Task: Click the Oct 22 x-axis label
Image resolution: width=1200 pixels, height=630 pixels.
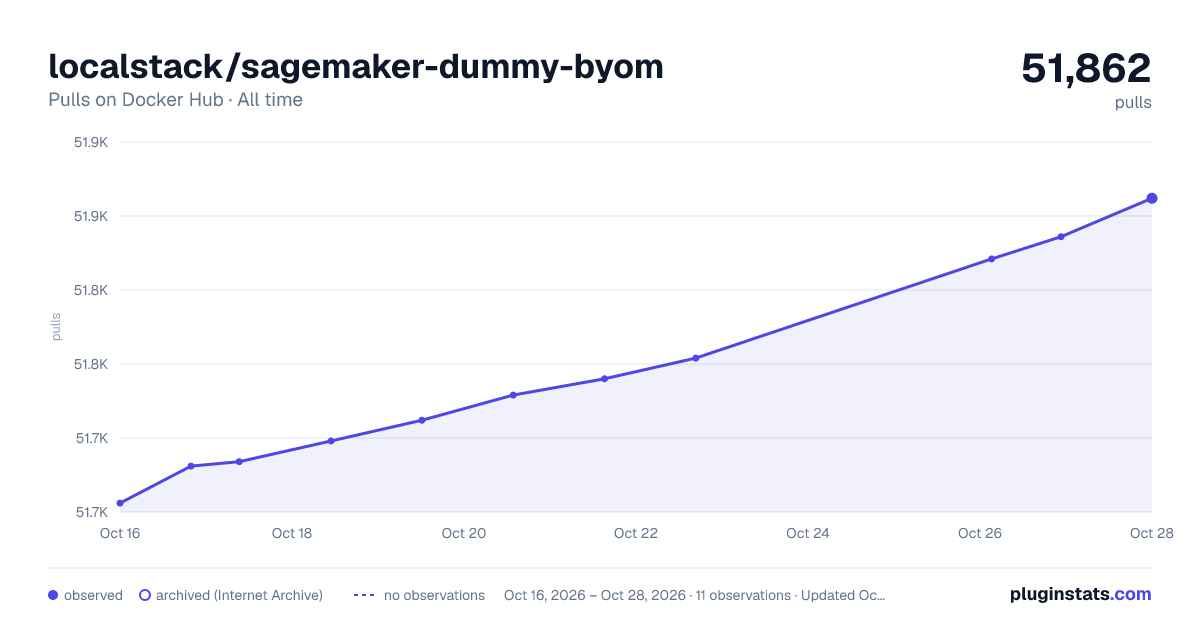Action: 636,533
